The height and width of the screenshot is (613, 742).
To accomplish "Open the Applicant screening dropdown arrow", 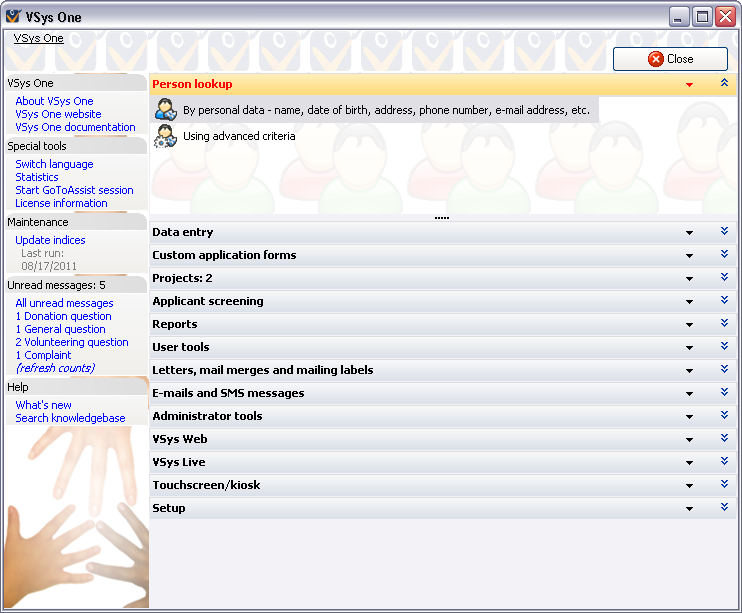I will click(689, 302).
